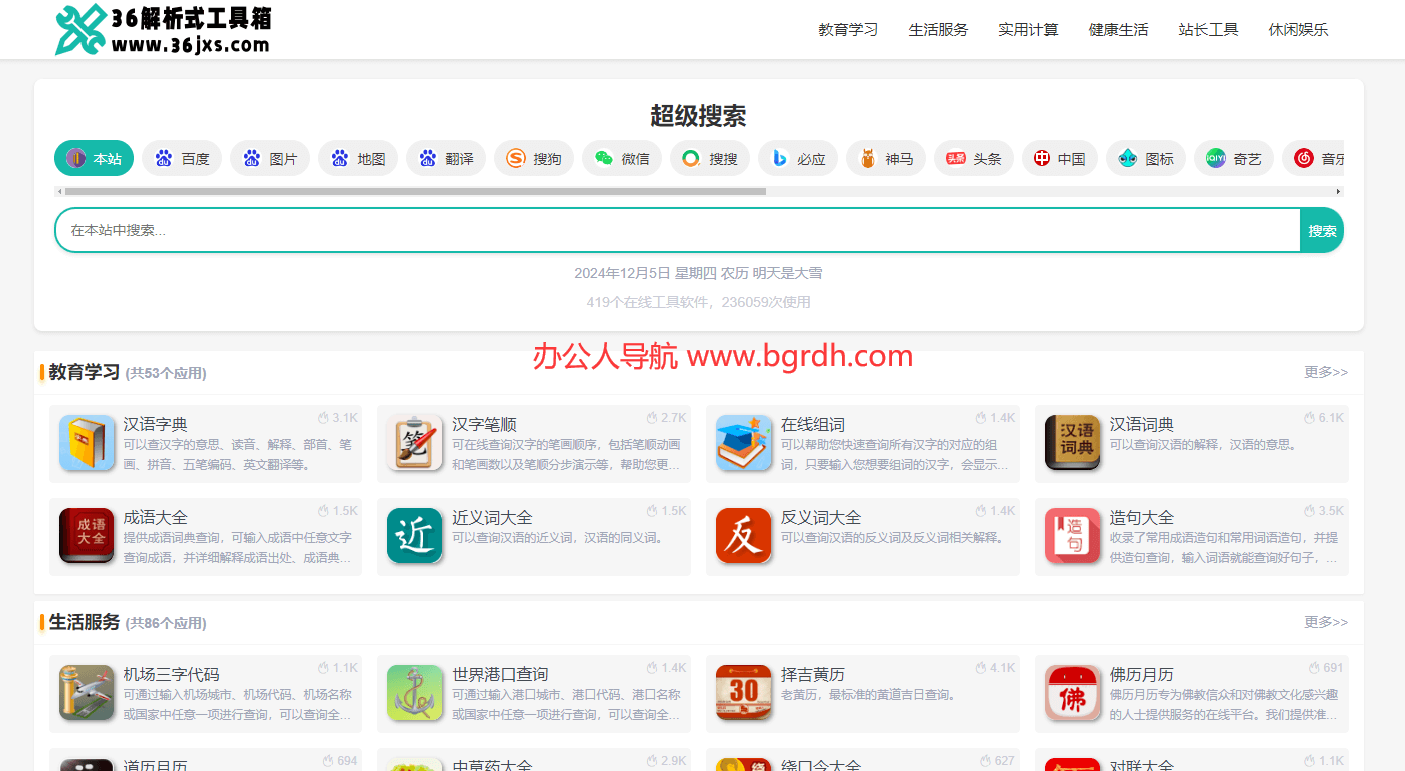This screenshot has width=1405, height=771.
Task: Open the 汉语字典 book icon
Action: 87,443
